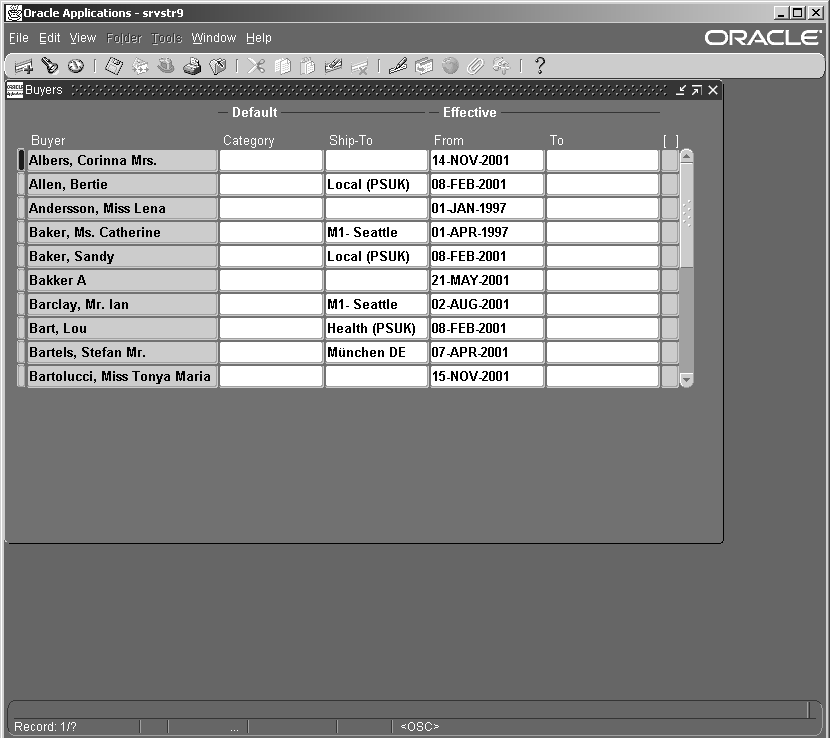Image resolution: width=830 pixels, height=738 pixels.
Task: Open the Tools menu
Action: point(166,38)
